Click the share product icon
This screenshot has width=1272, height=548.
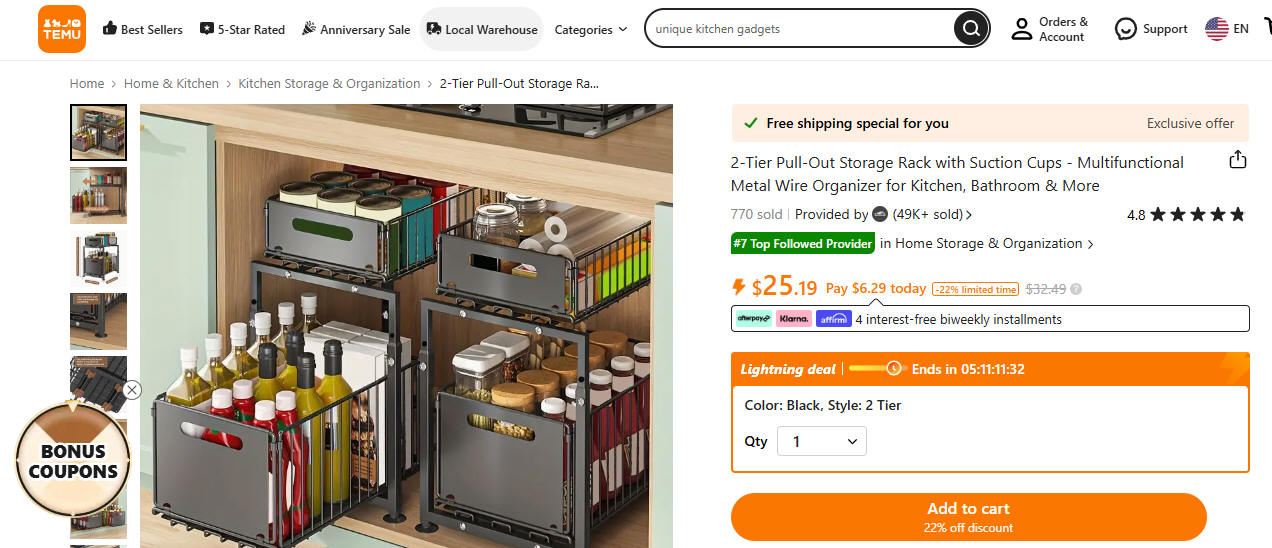point(1237,160)
